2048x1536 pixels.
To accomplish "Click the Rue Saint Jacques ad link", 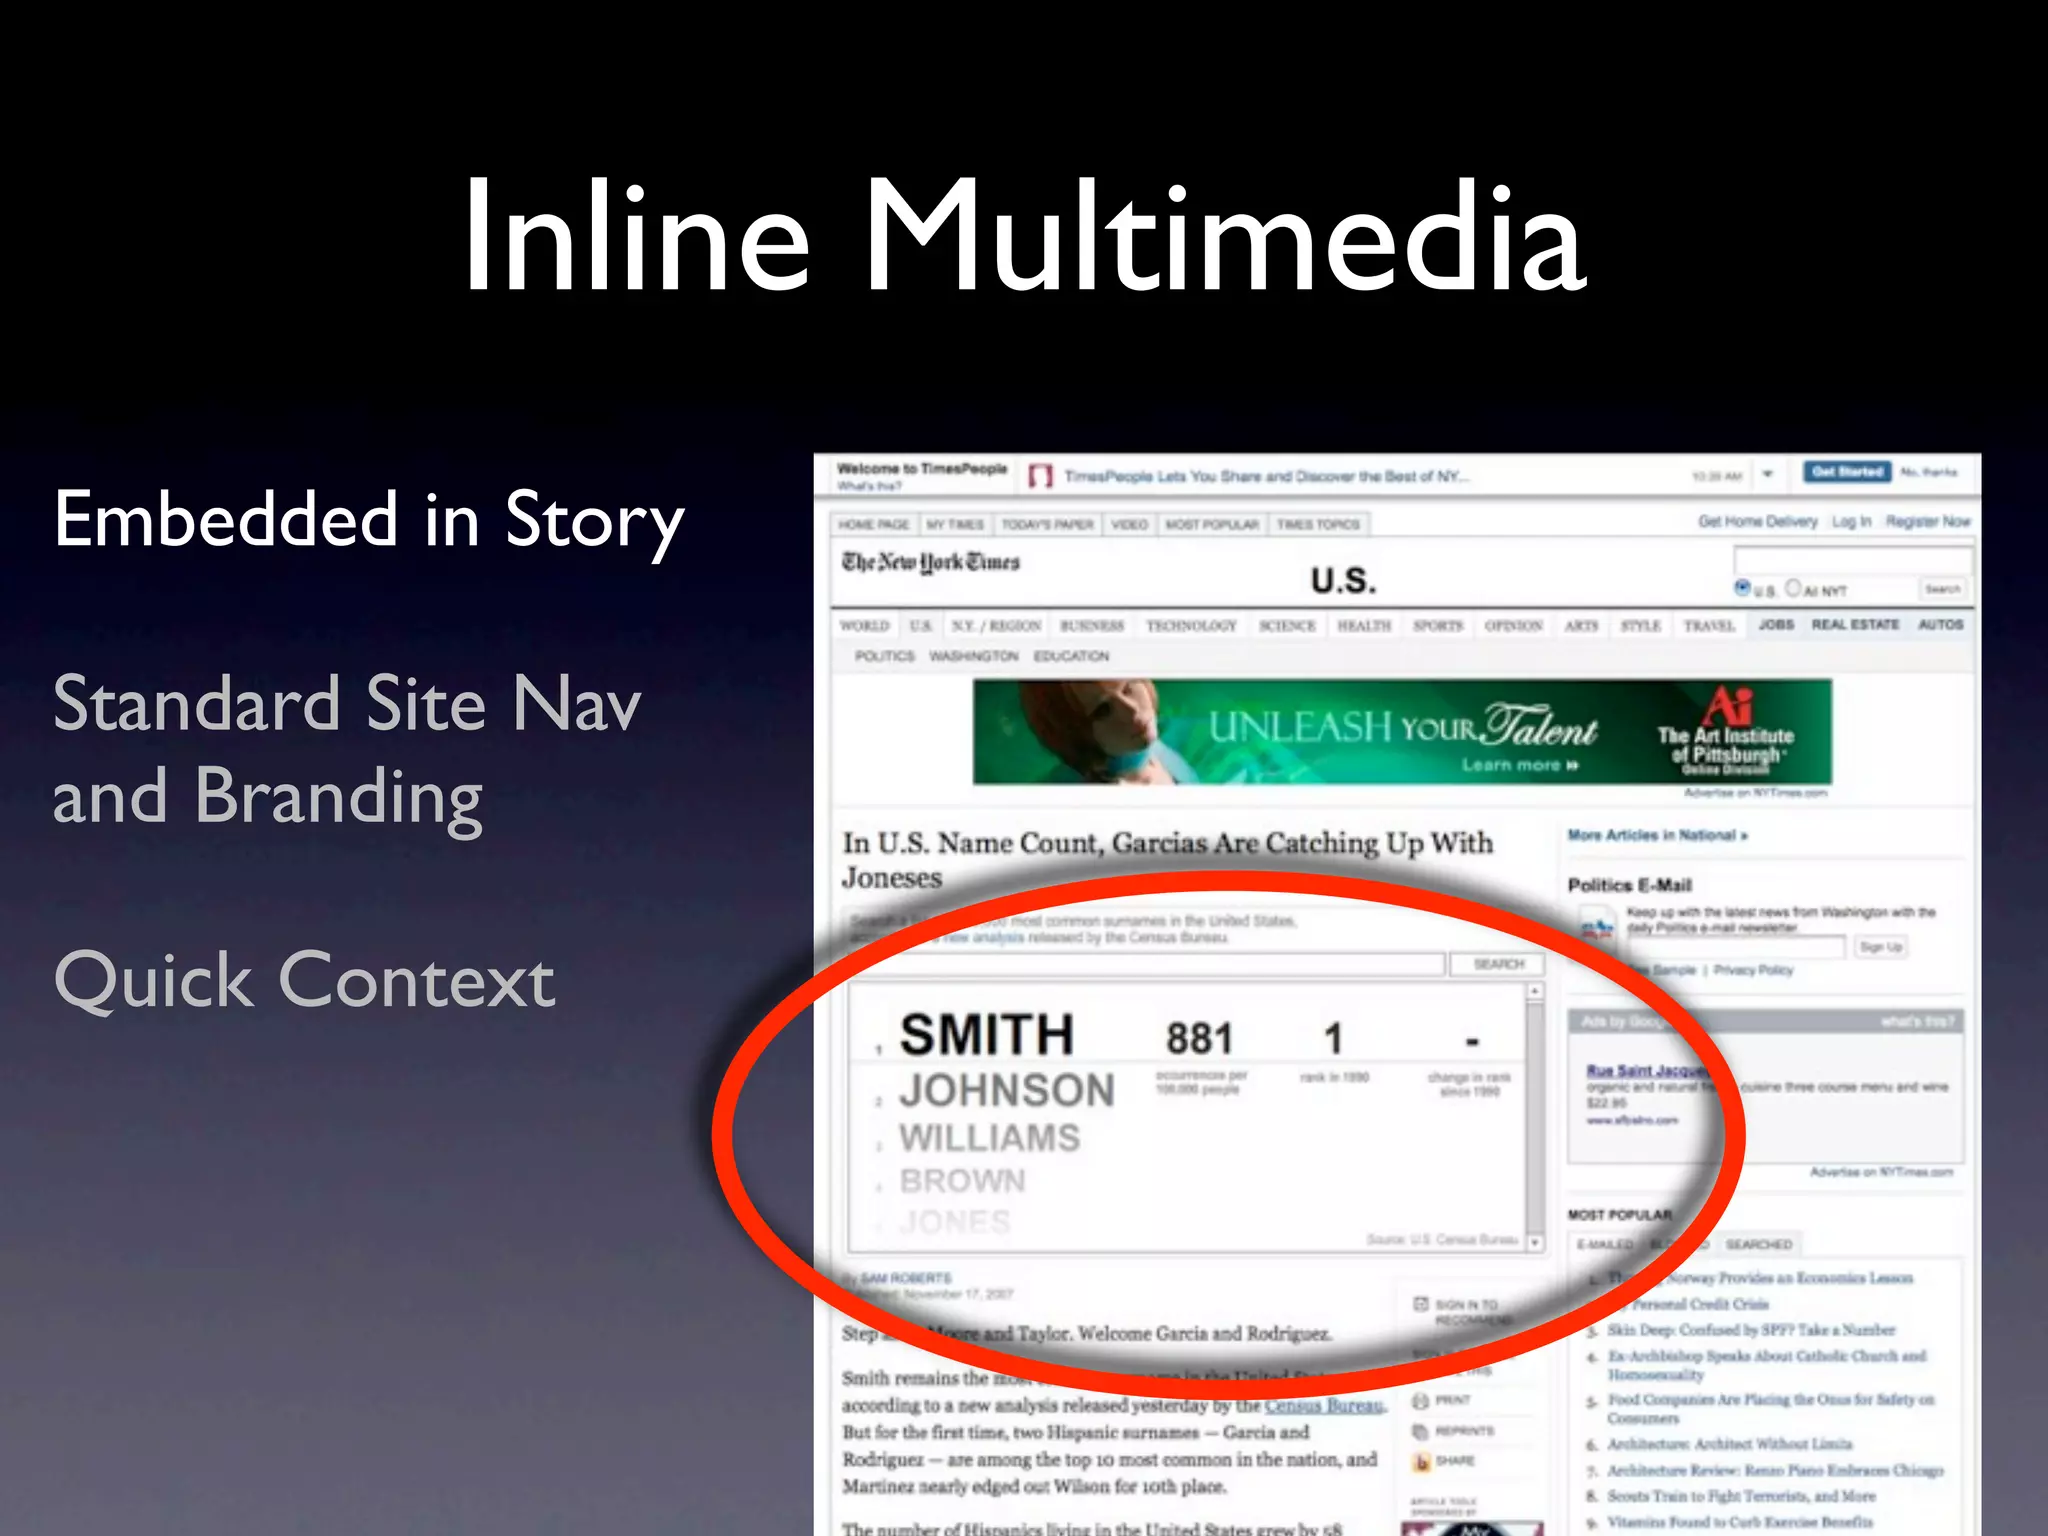I will click(1647, 1070).
